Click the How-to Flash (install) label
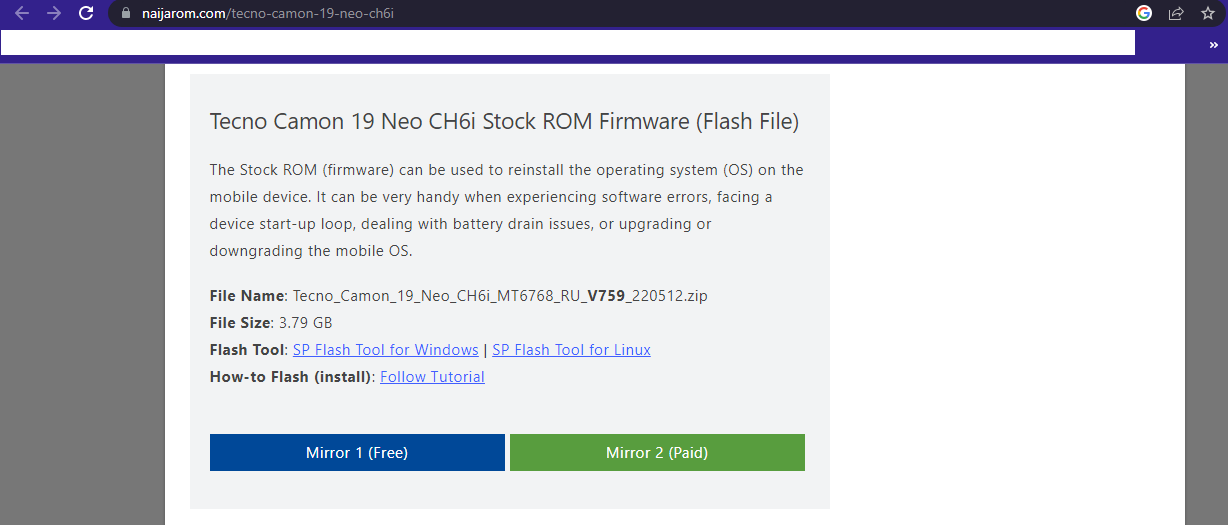The image size is (1228, 525). 292,377
